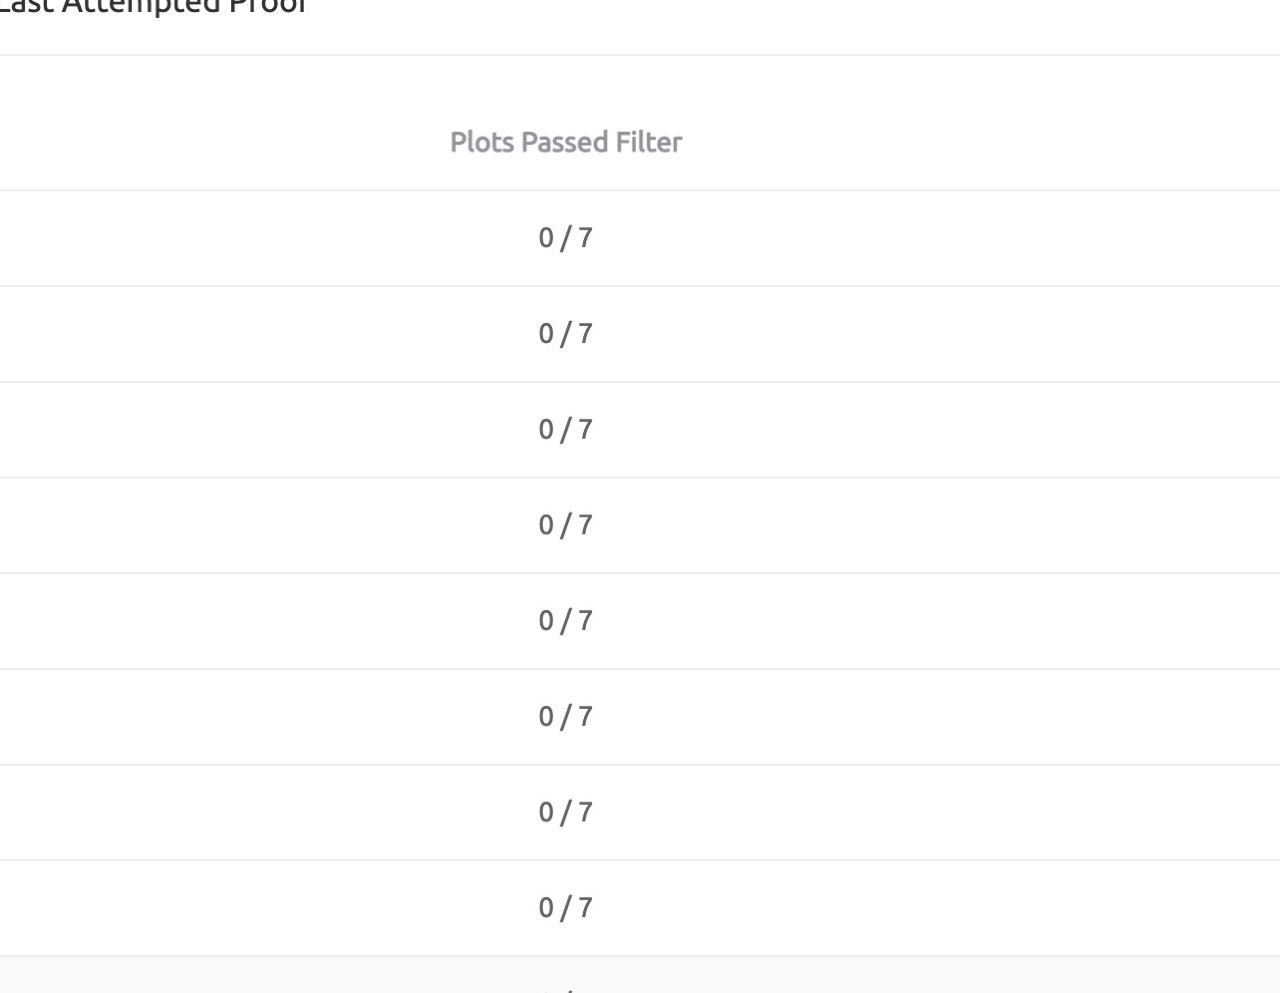This screenshot has width=1280, height=993.
Task: Select the fourth row's 0 / 7 value
Action: (x=566, y=525)
